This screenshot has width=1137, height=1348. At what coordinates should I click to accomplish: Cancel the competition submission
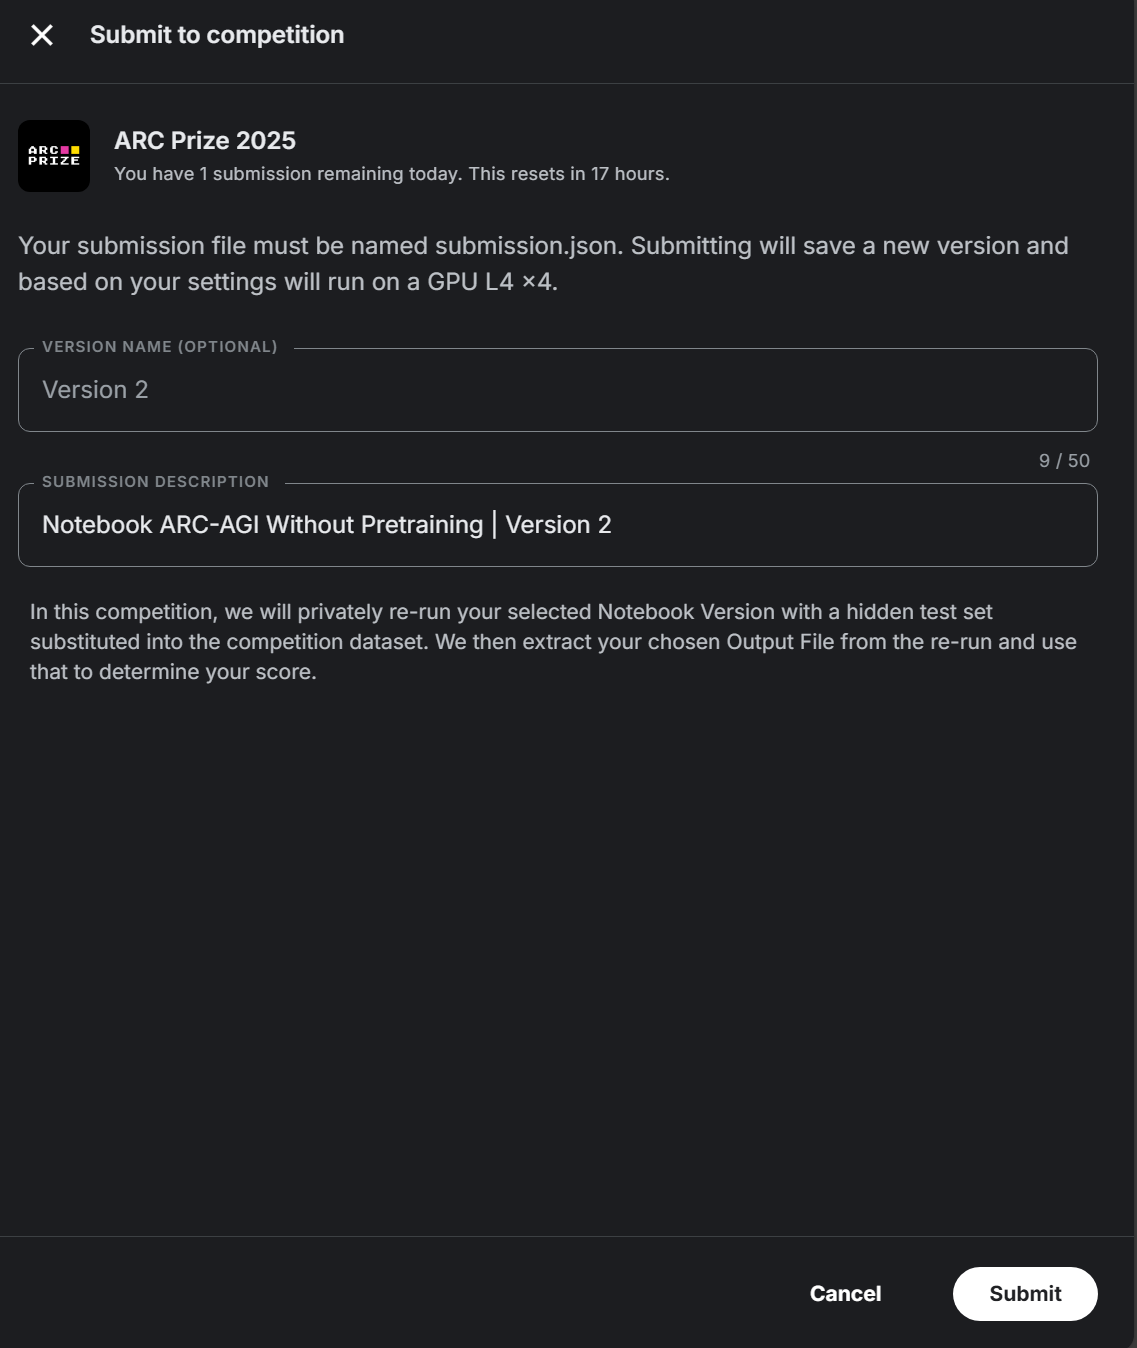(x=845, y=1293)
